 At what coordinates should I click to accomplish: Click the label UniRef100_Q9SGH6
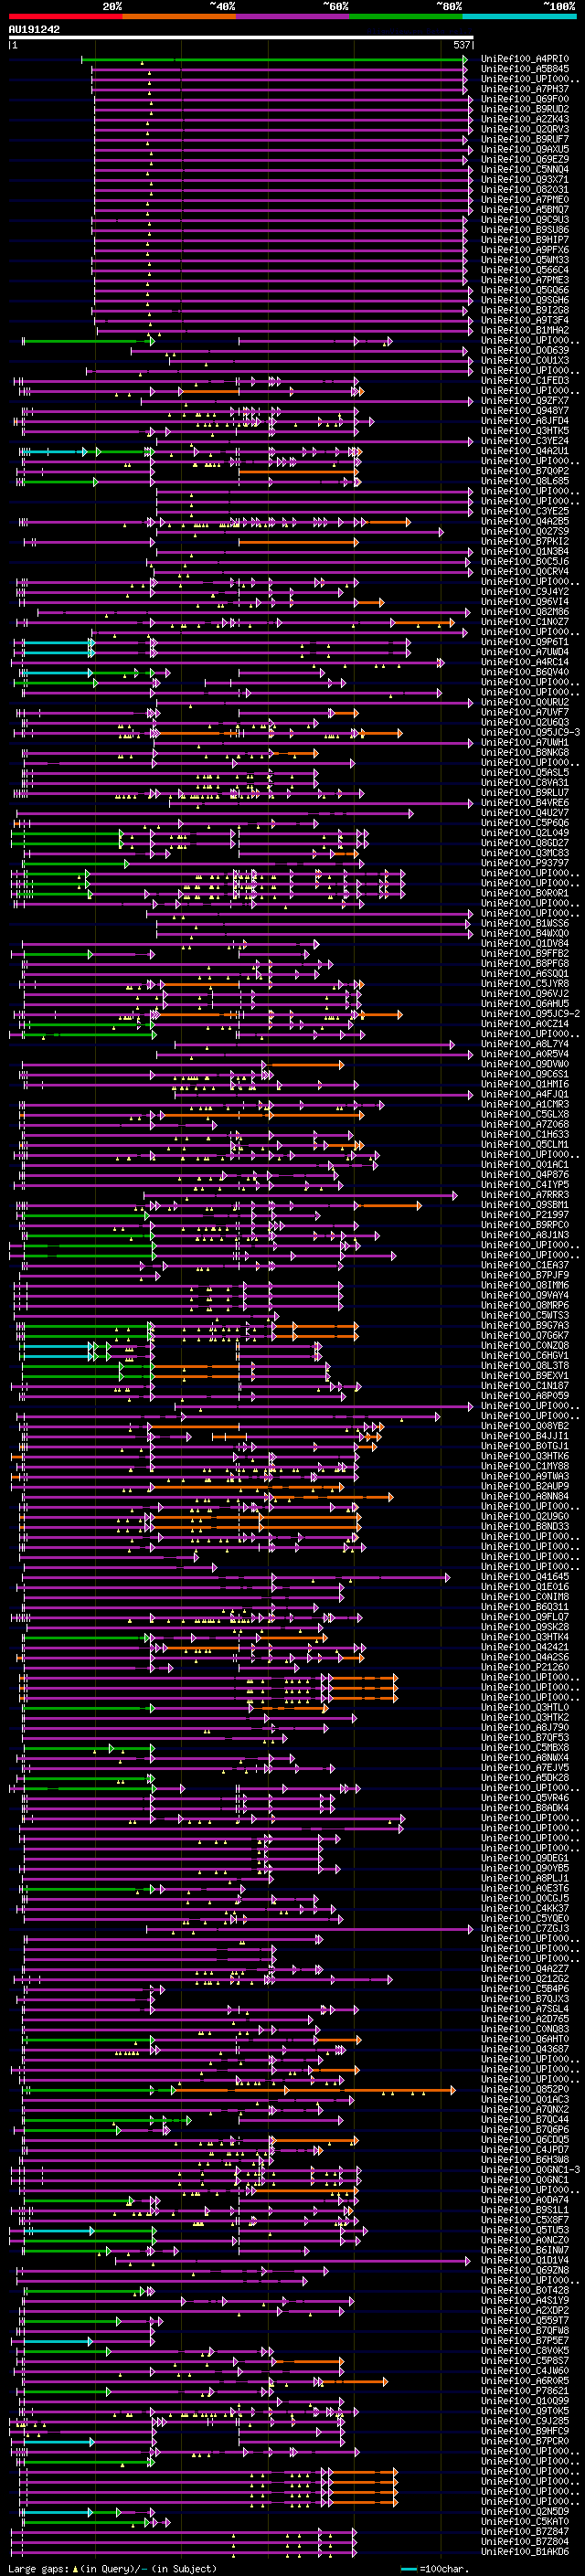tap(525, 300)
